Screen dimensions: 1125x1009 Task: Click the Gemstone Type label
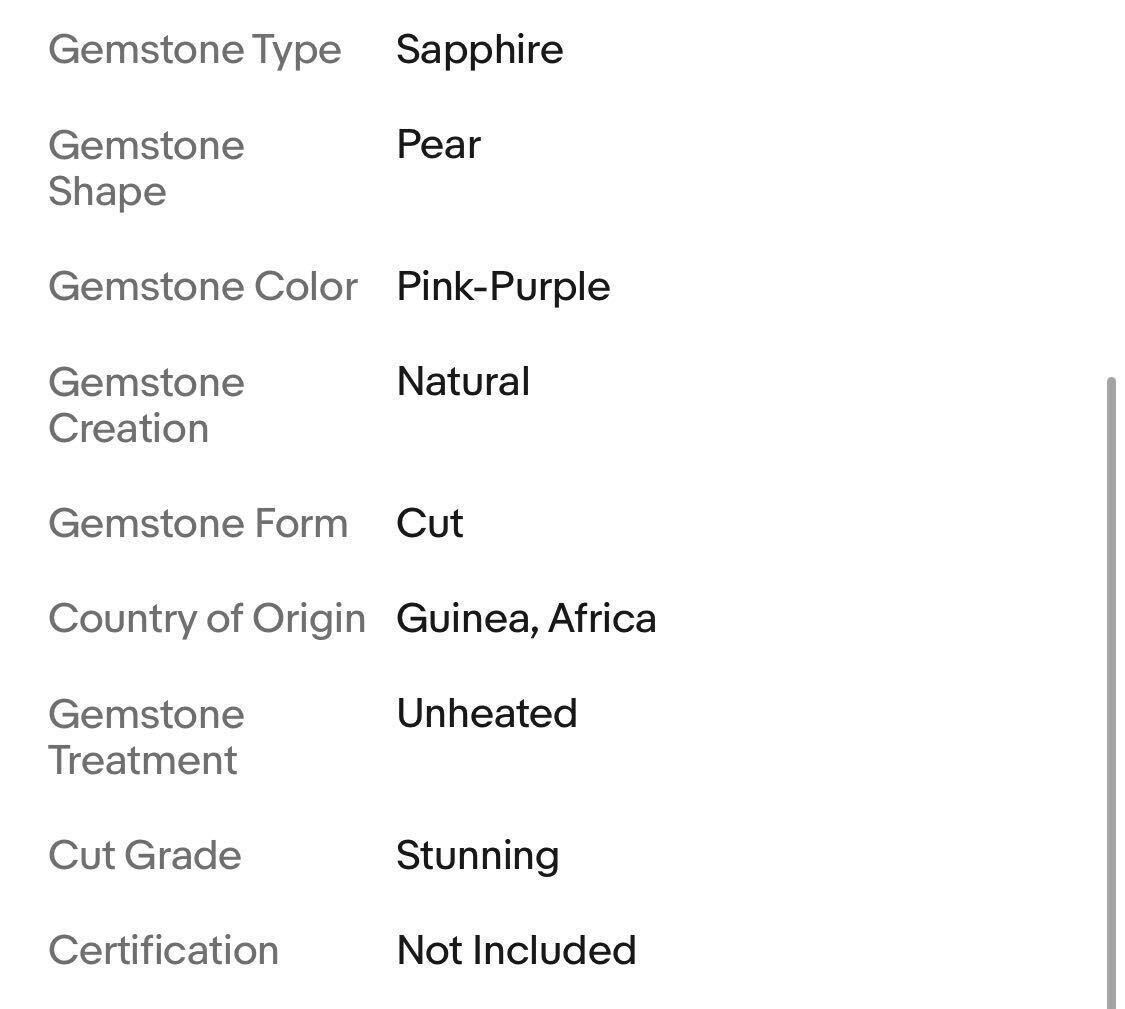point(195,49)
